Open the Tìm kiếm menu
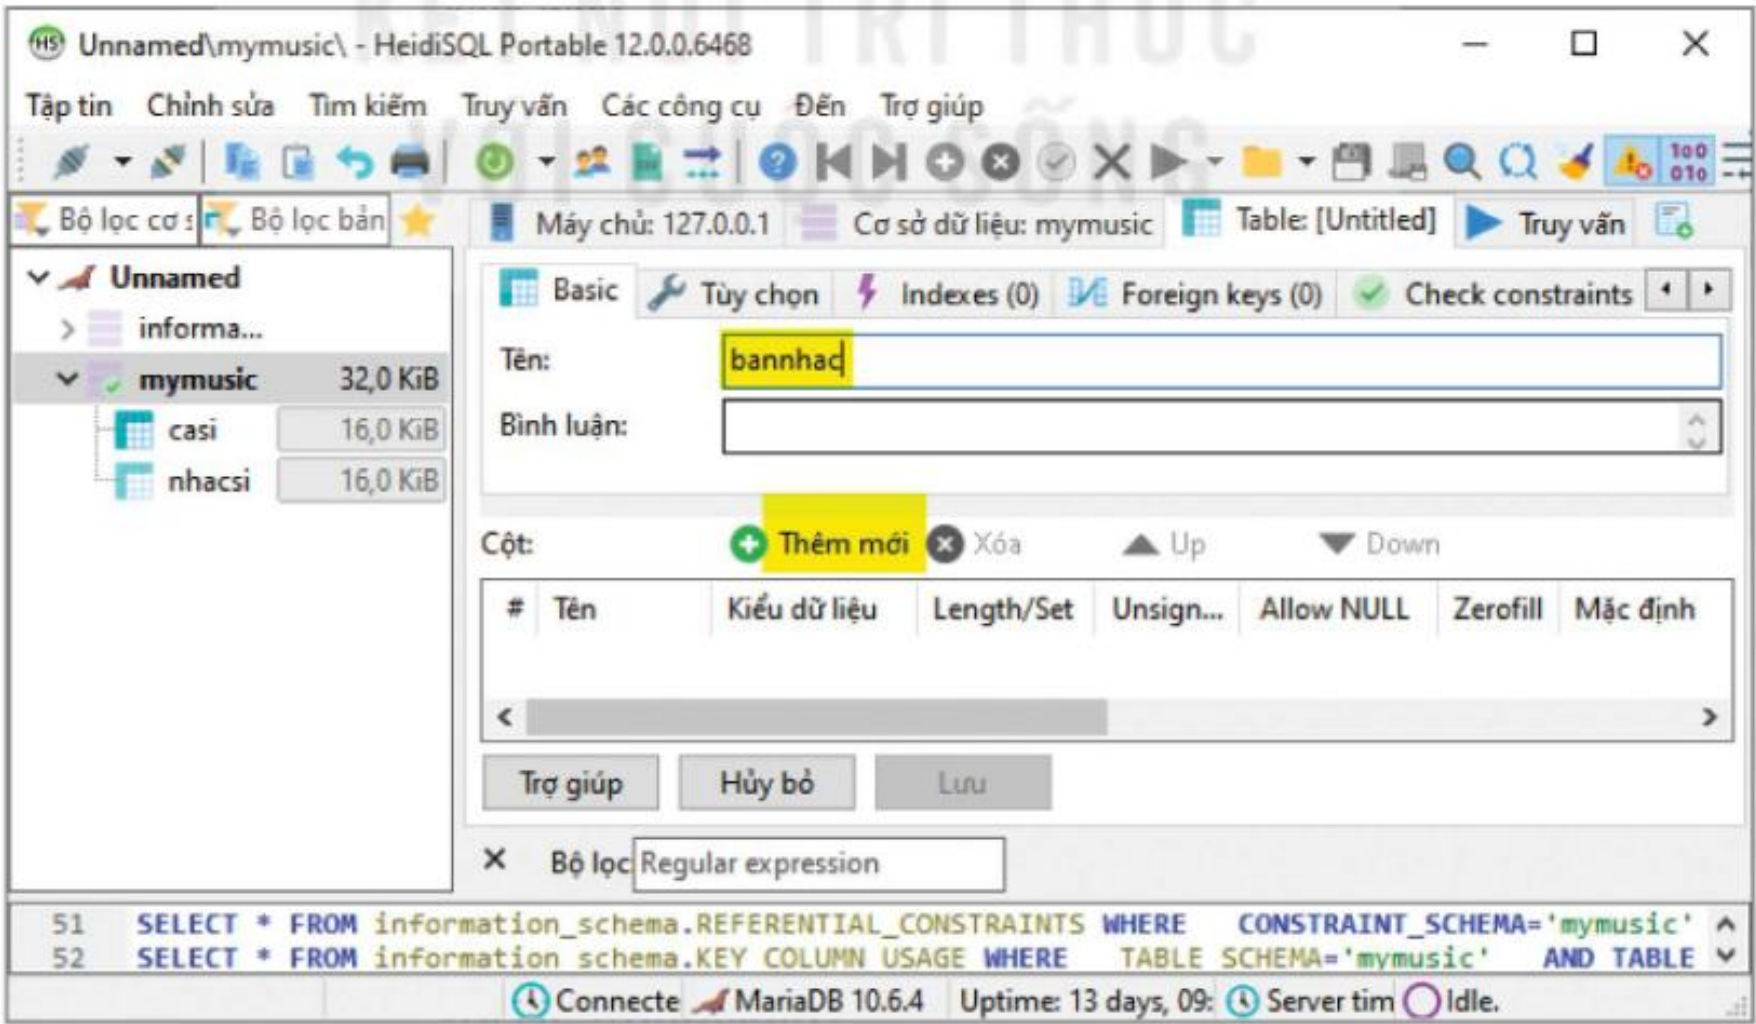The width and height of the screenshot is (1756, 1024). [367, 105]
